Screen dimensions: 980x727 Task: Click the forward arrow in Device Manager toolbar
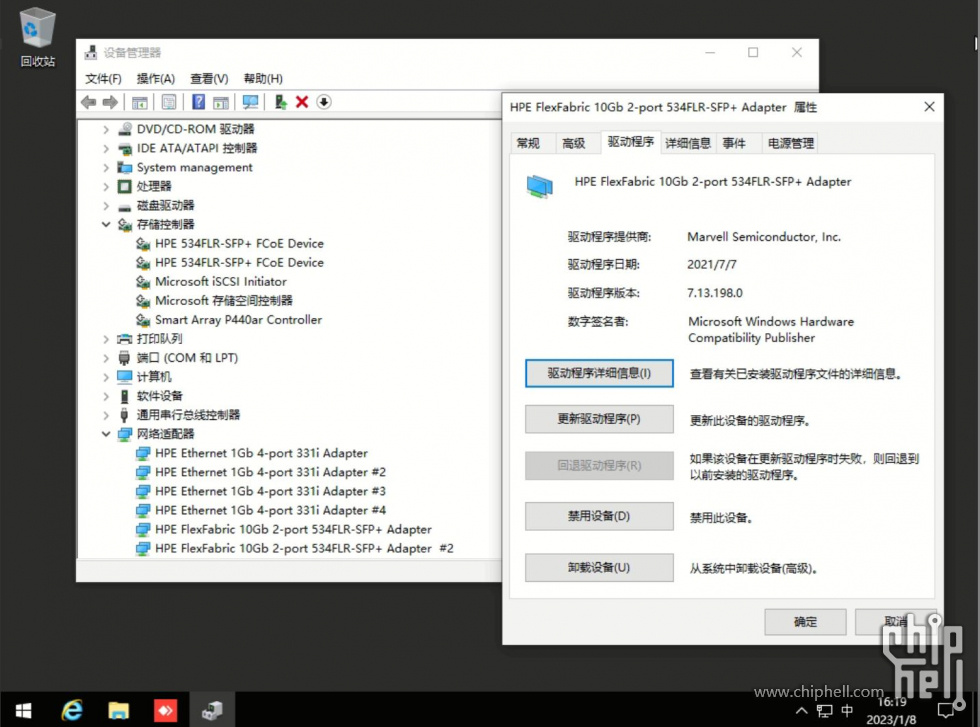pos(110,102)
